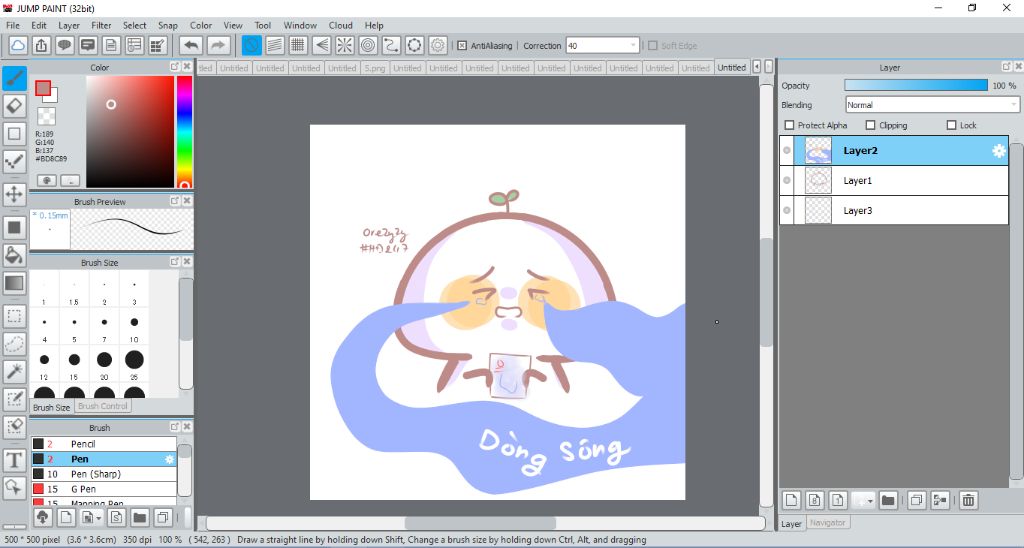
Task: Pick a hue on the rainbow strip
Action: tap(184, 133)
